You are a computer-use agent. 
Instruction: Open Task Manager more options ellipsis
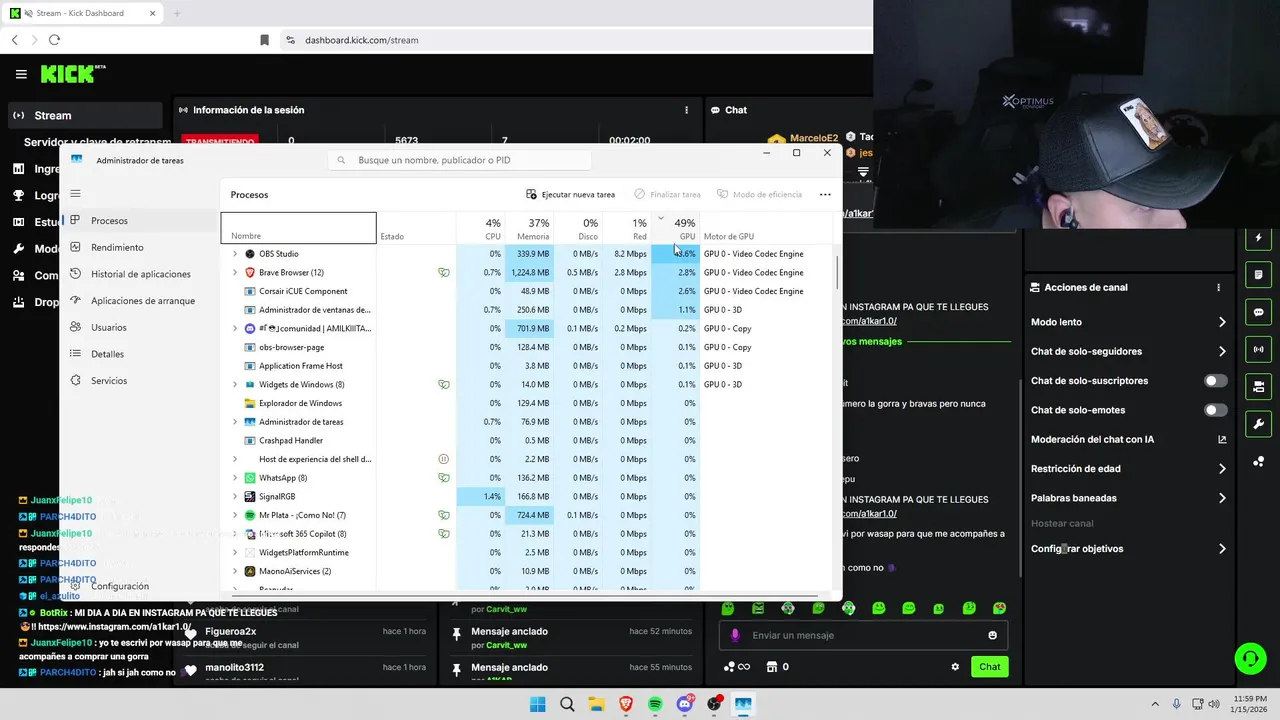click(x=825, y=194)
